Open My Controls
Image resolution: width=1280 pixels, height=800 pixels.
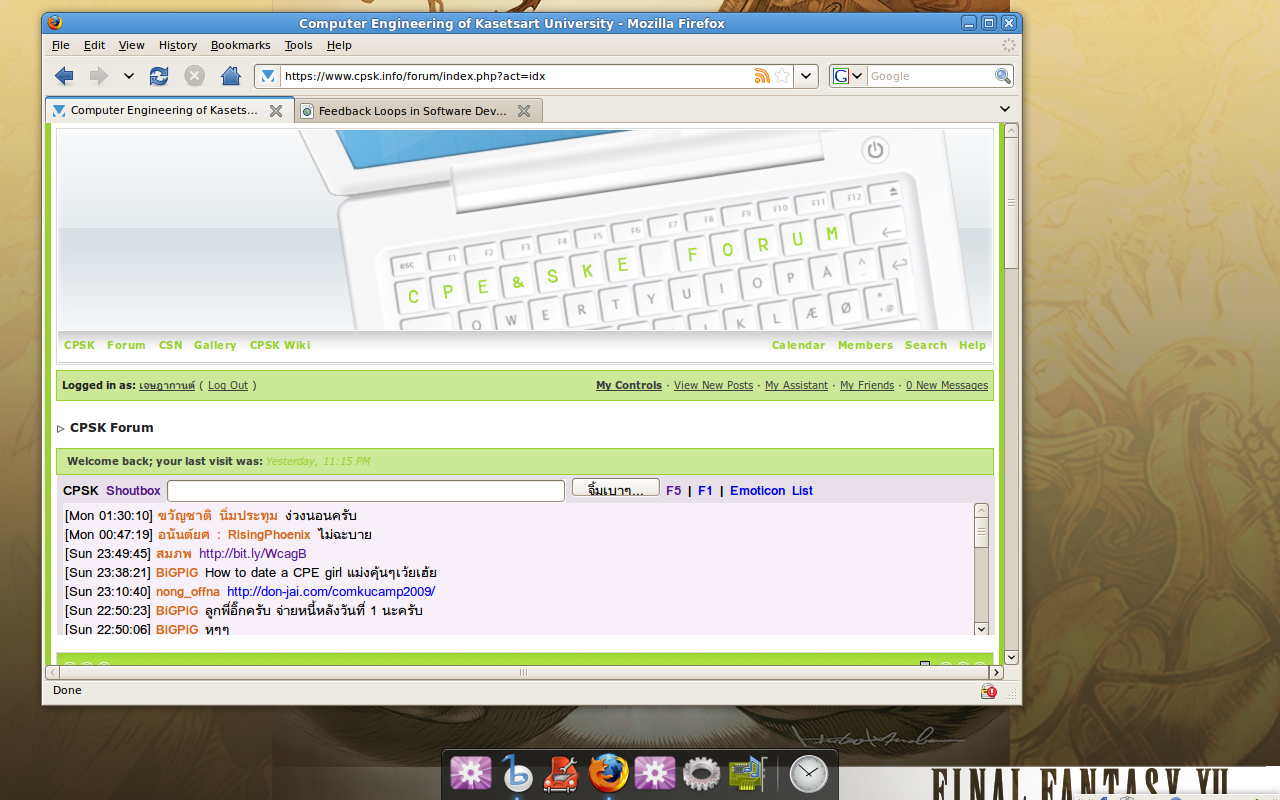629,385
